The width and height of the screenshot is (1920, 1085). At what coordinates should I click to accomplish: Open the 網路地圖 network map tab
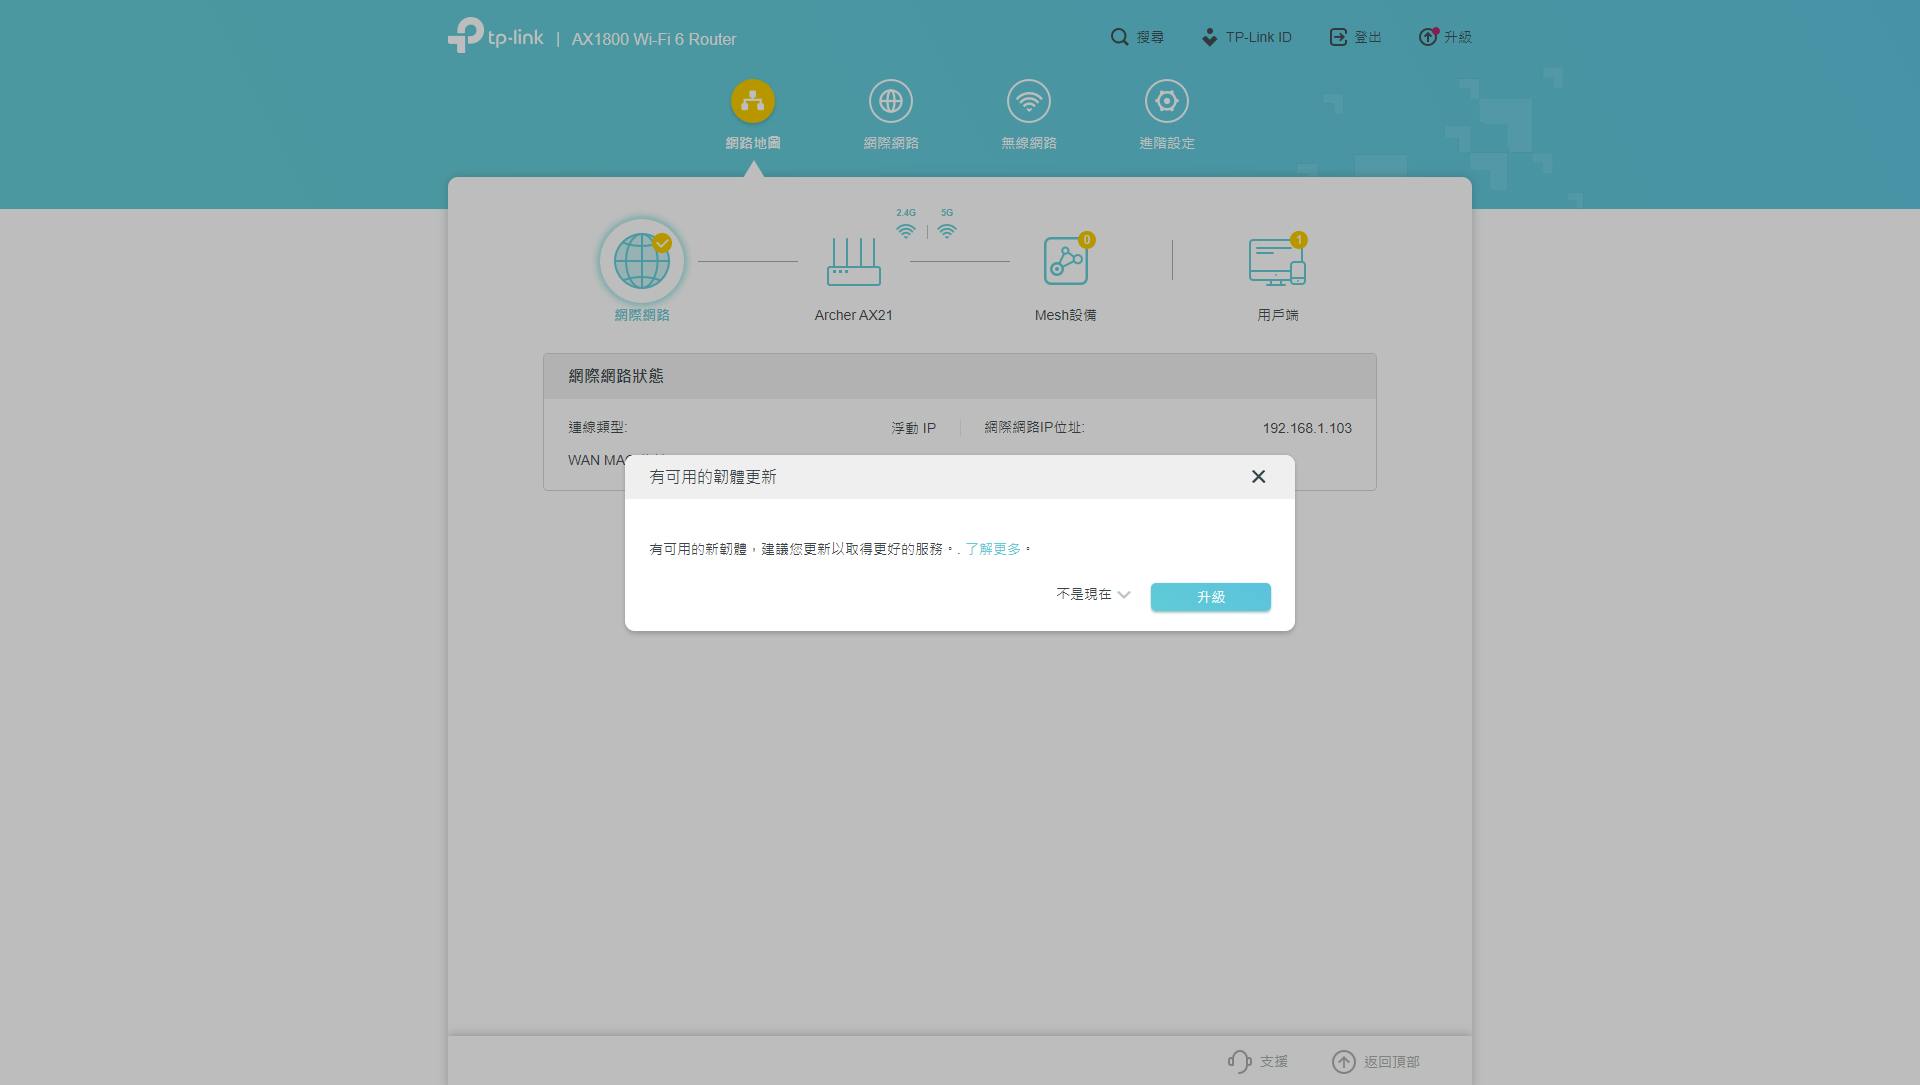(x=753, y=102)
